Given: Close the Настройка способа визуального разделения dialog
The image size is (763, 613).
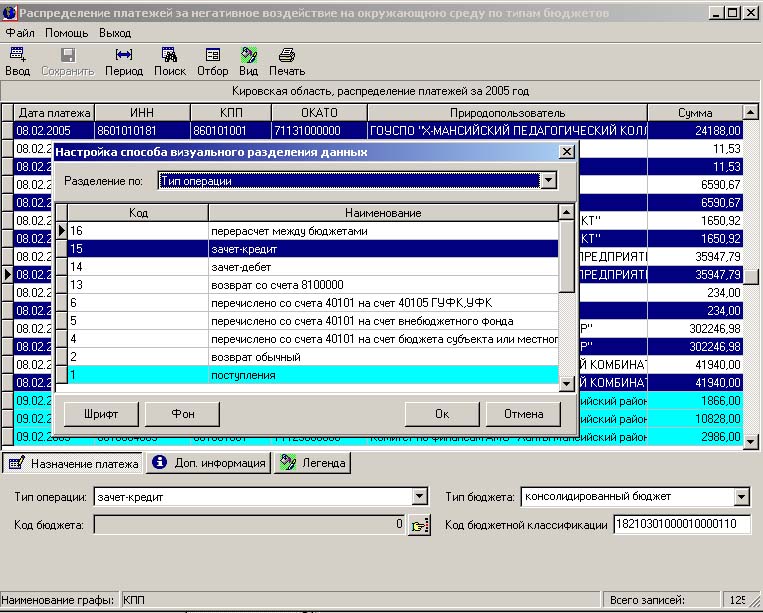Looking at the screenshot, I should pyautogui.click(x=566, y=152).
